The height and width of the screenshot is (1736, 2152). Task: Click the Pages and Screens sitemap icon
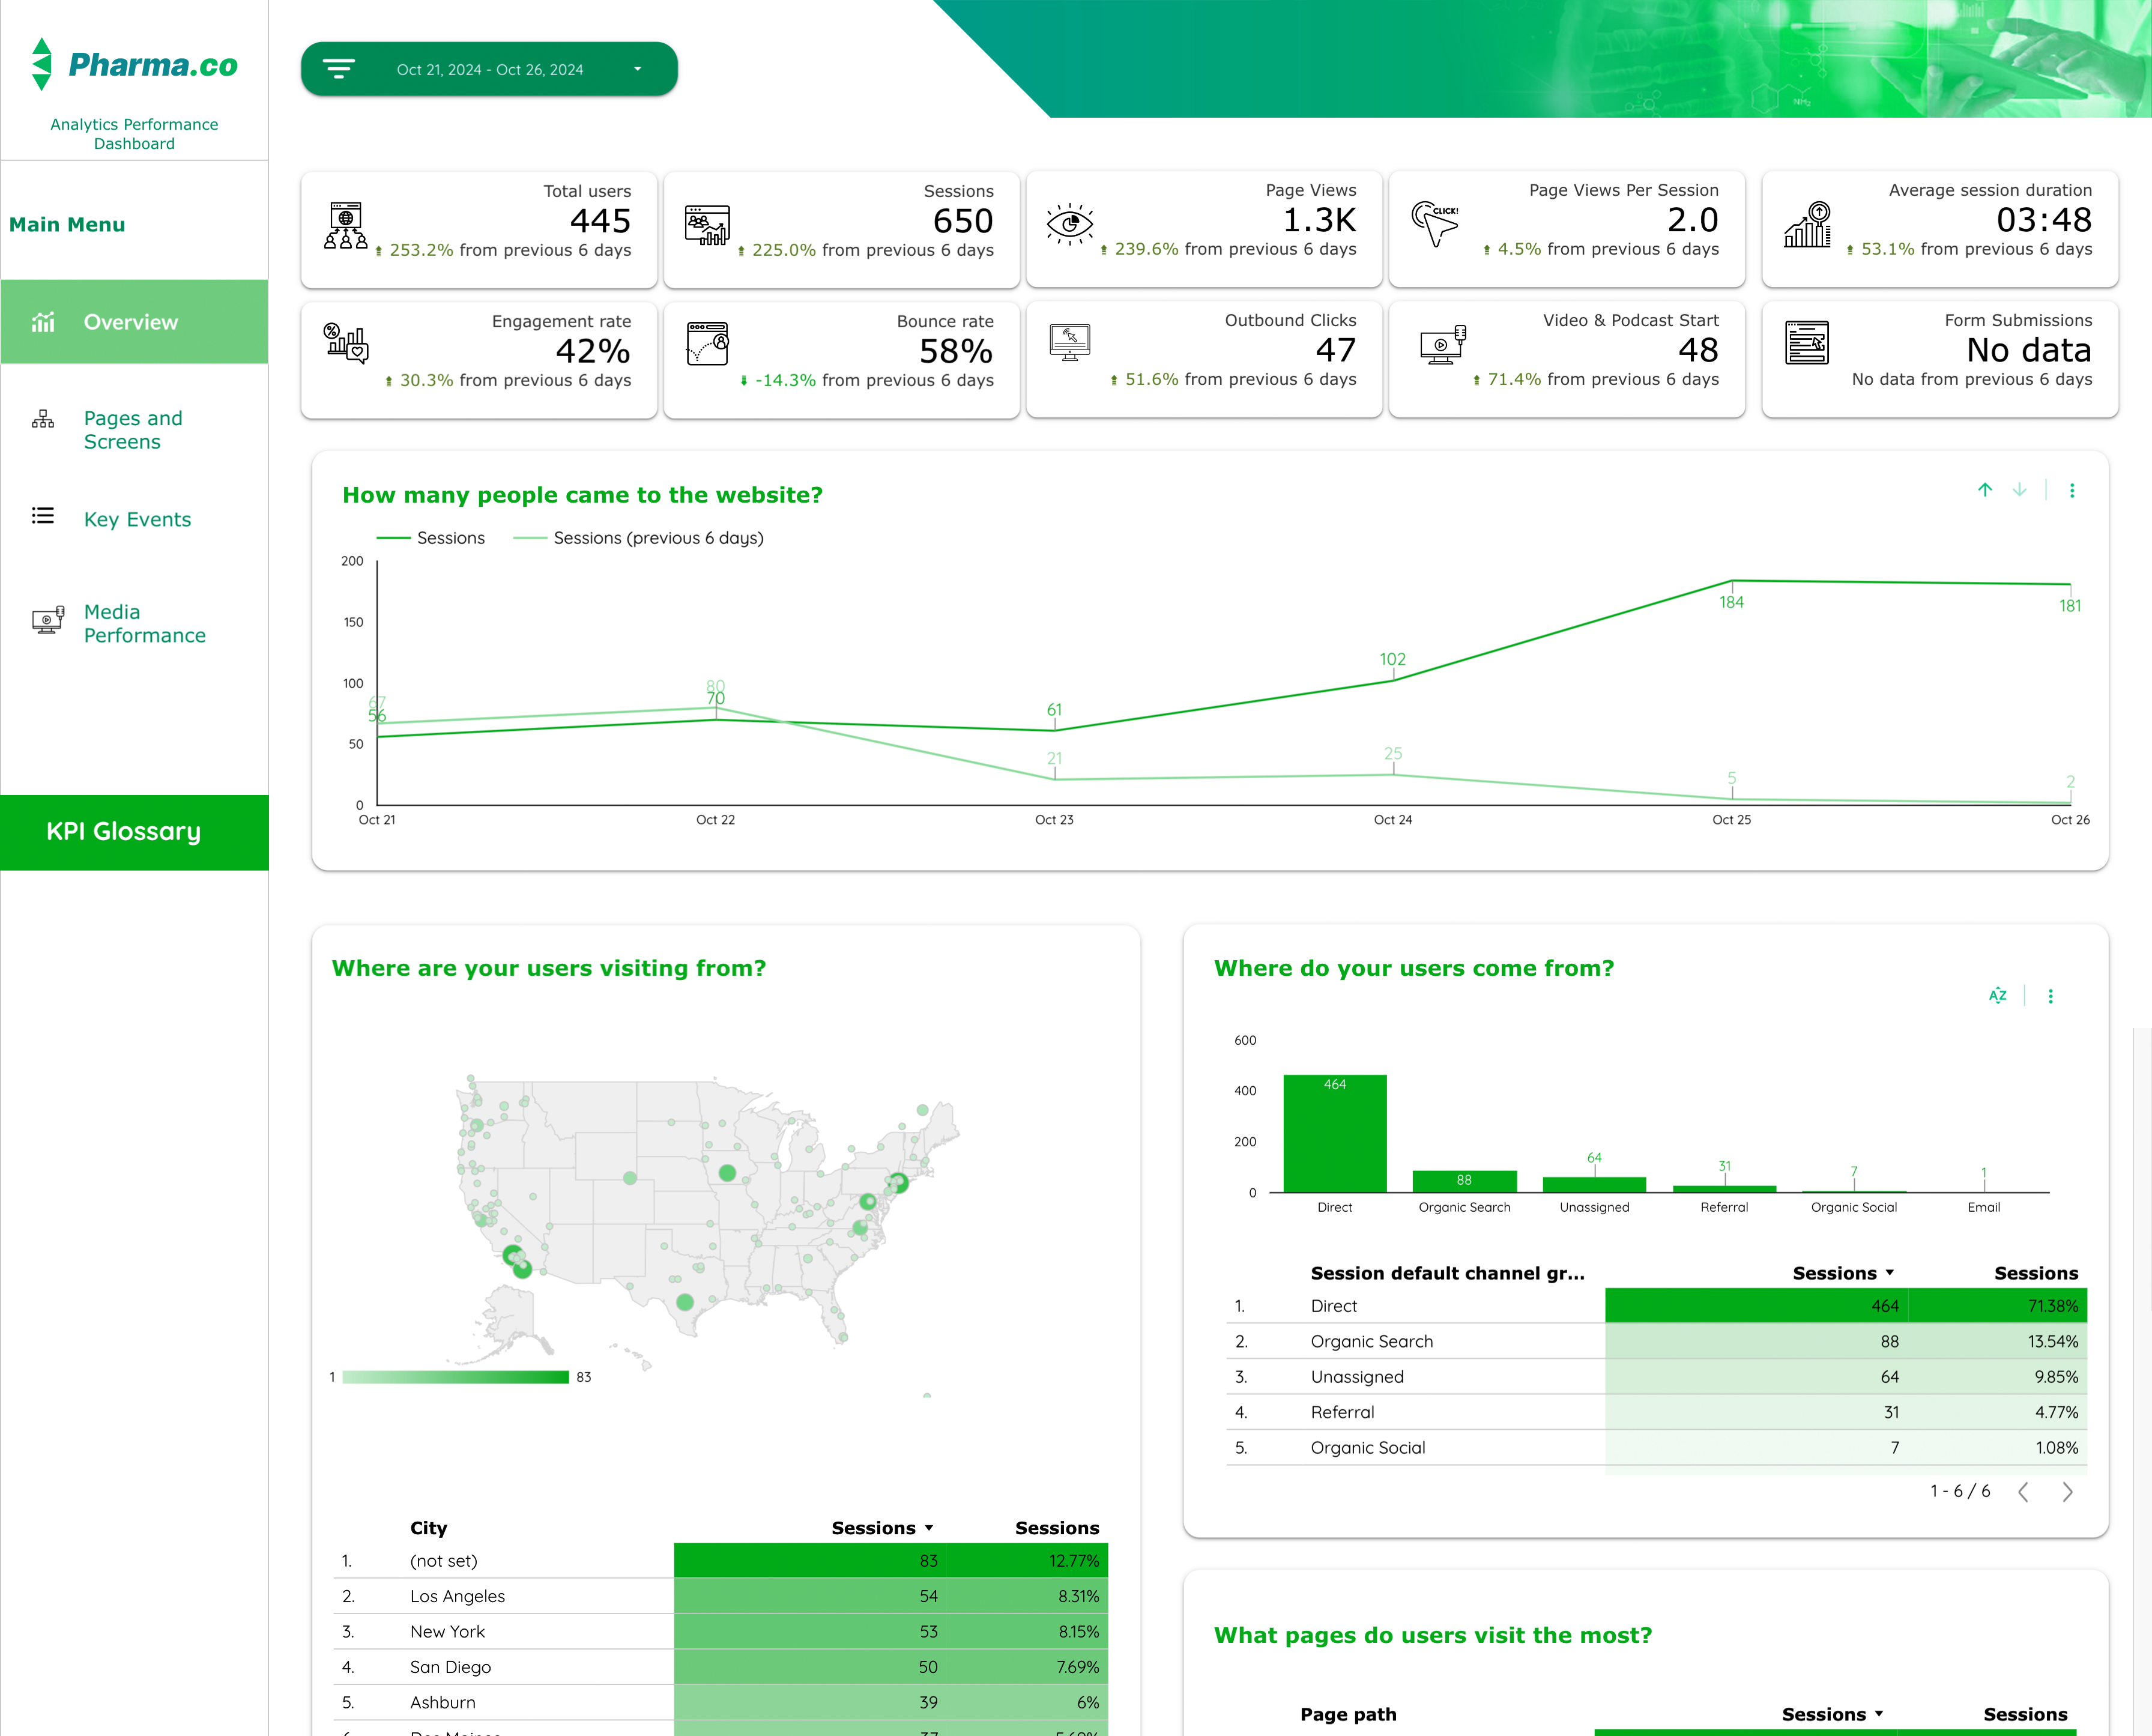point(43,418)
